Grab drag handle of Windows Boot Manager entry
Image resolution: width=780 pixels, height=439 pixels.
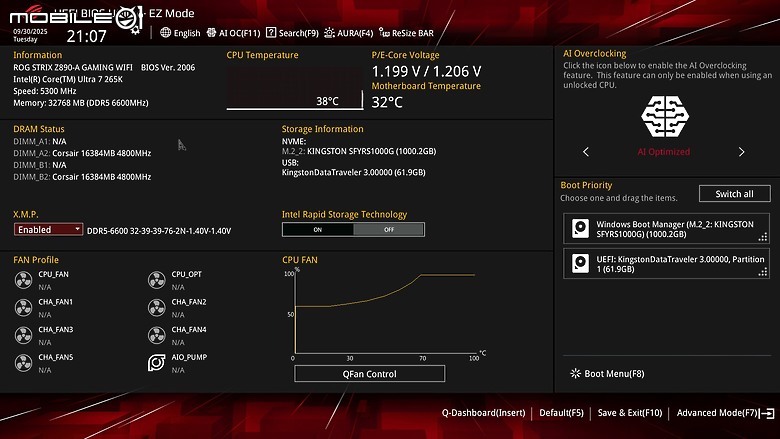[x=763, y=237]
